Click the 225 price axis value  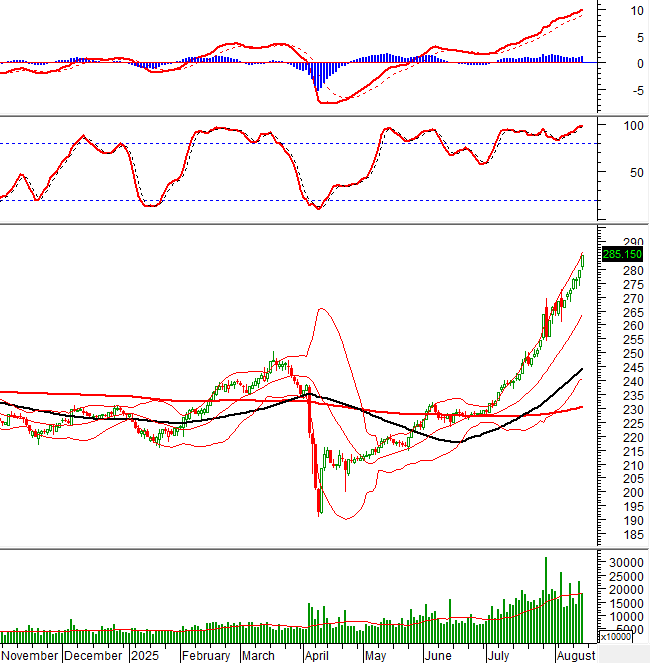(633, 424)
